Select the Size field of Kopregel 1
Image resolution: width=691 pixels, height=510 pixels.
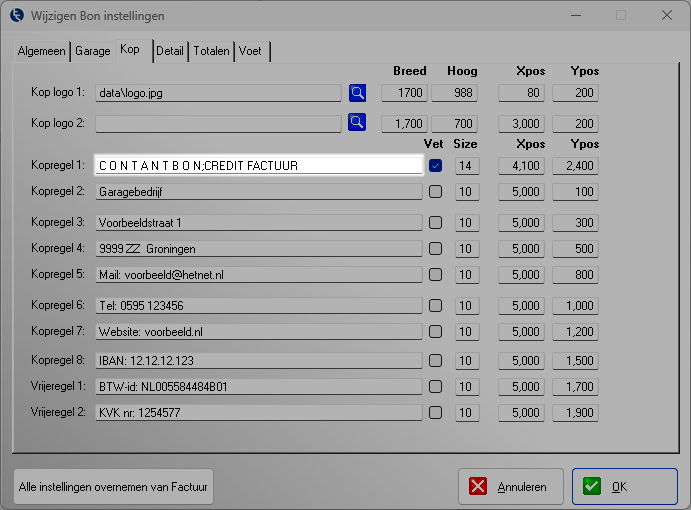click(x=465, y=166)
